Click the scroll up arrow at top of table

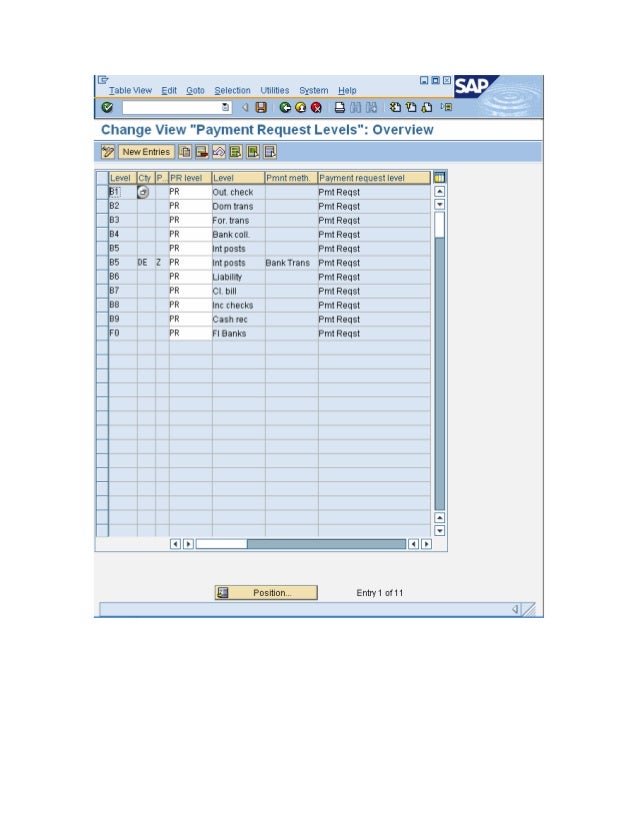[x=439, y=192]
